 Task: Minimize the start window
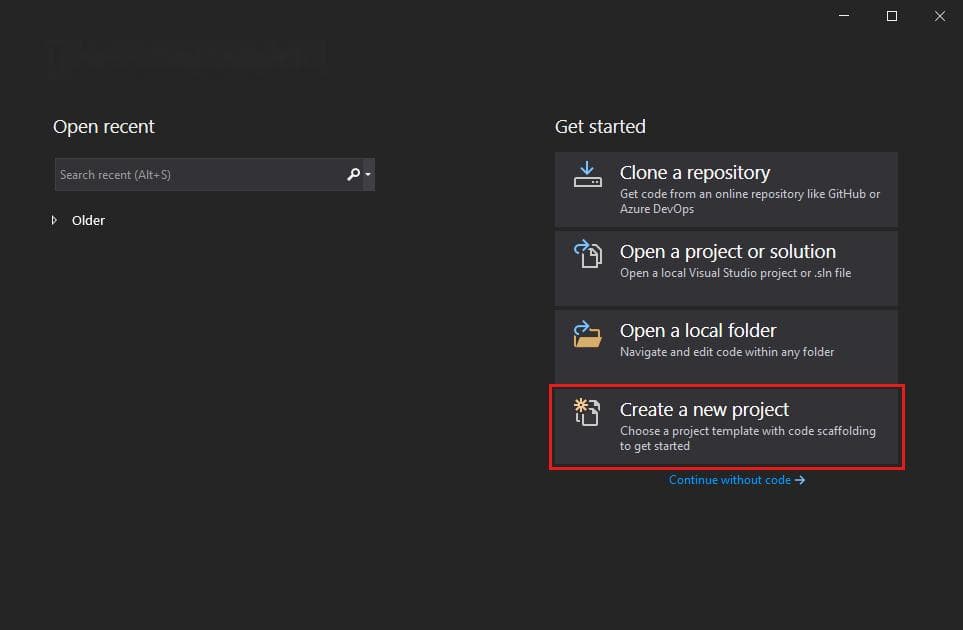844,16
